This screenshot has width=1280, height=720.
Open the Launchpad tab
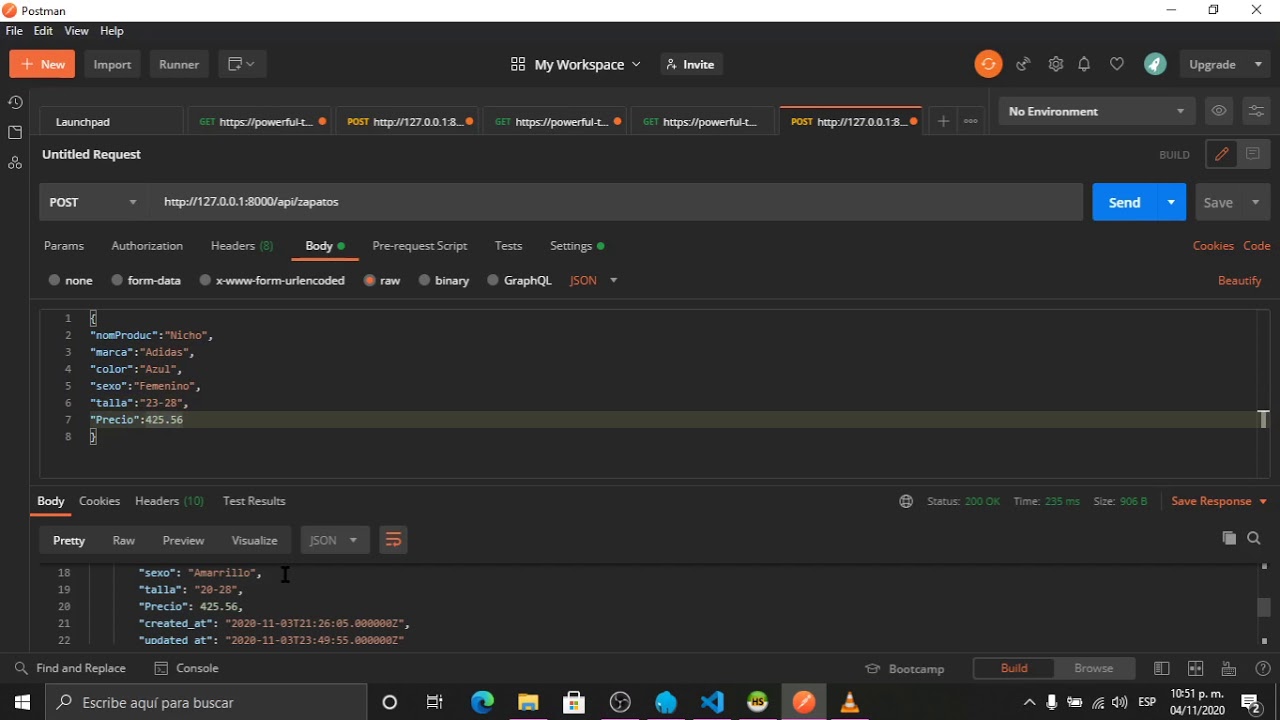[111, 121]
